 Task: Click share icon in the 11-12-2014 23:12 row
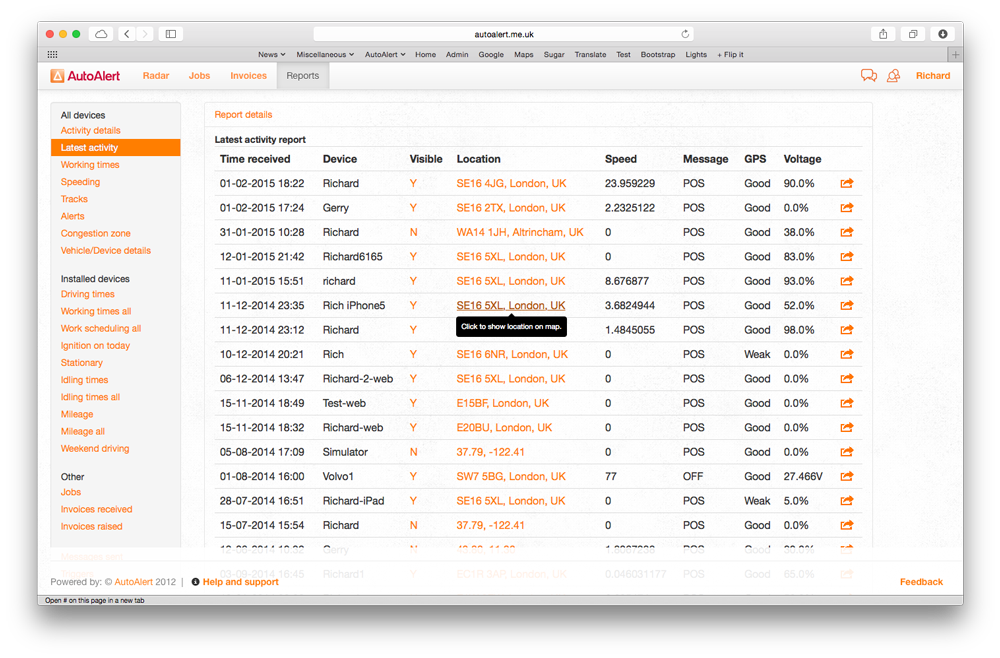[846, 330]
